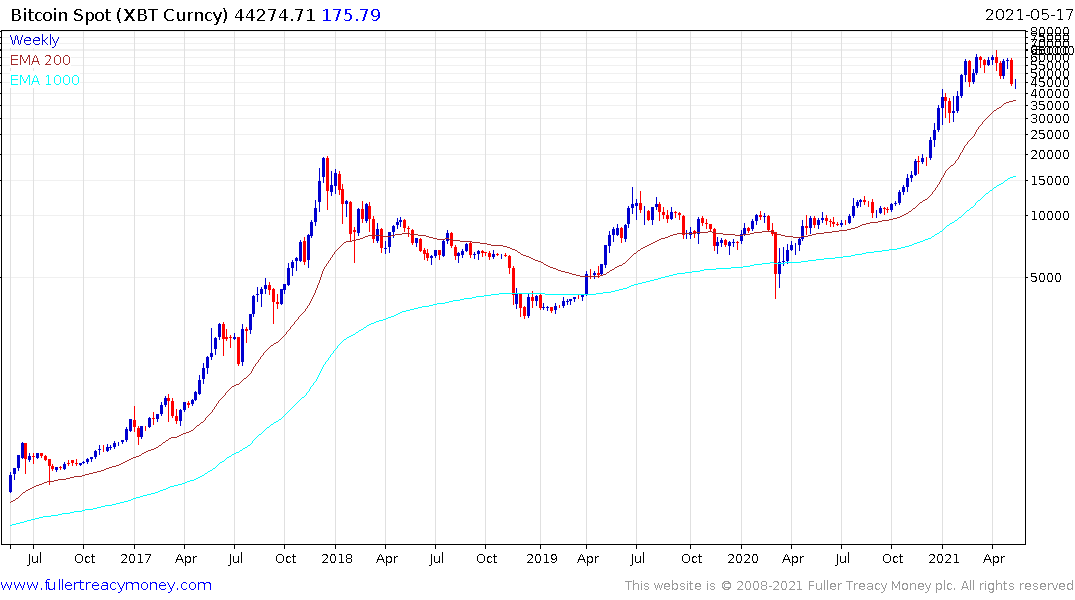Click the Weekly interval label

[34, 40]
